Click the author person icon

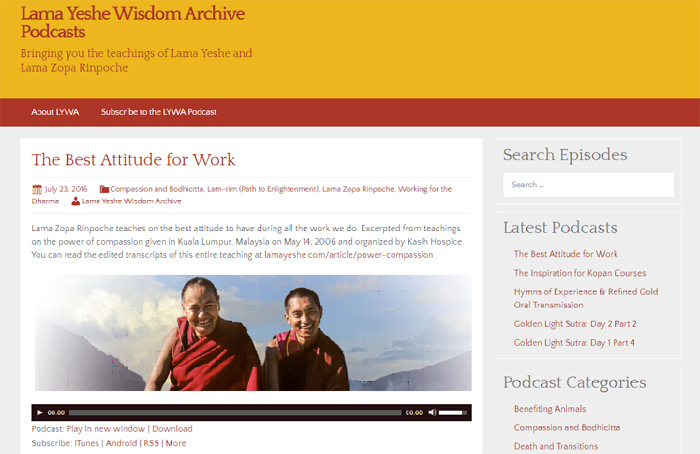coord(75,201)
